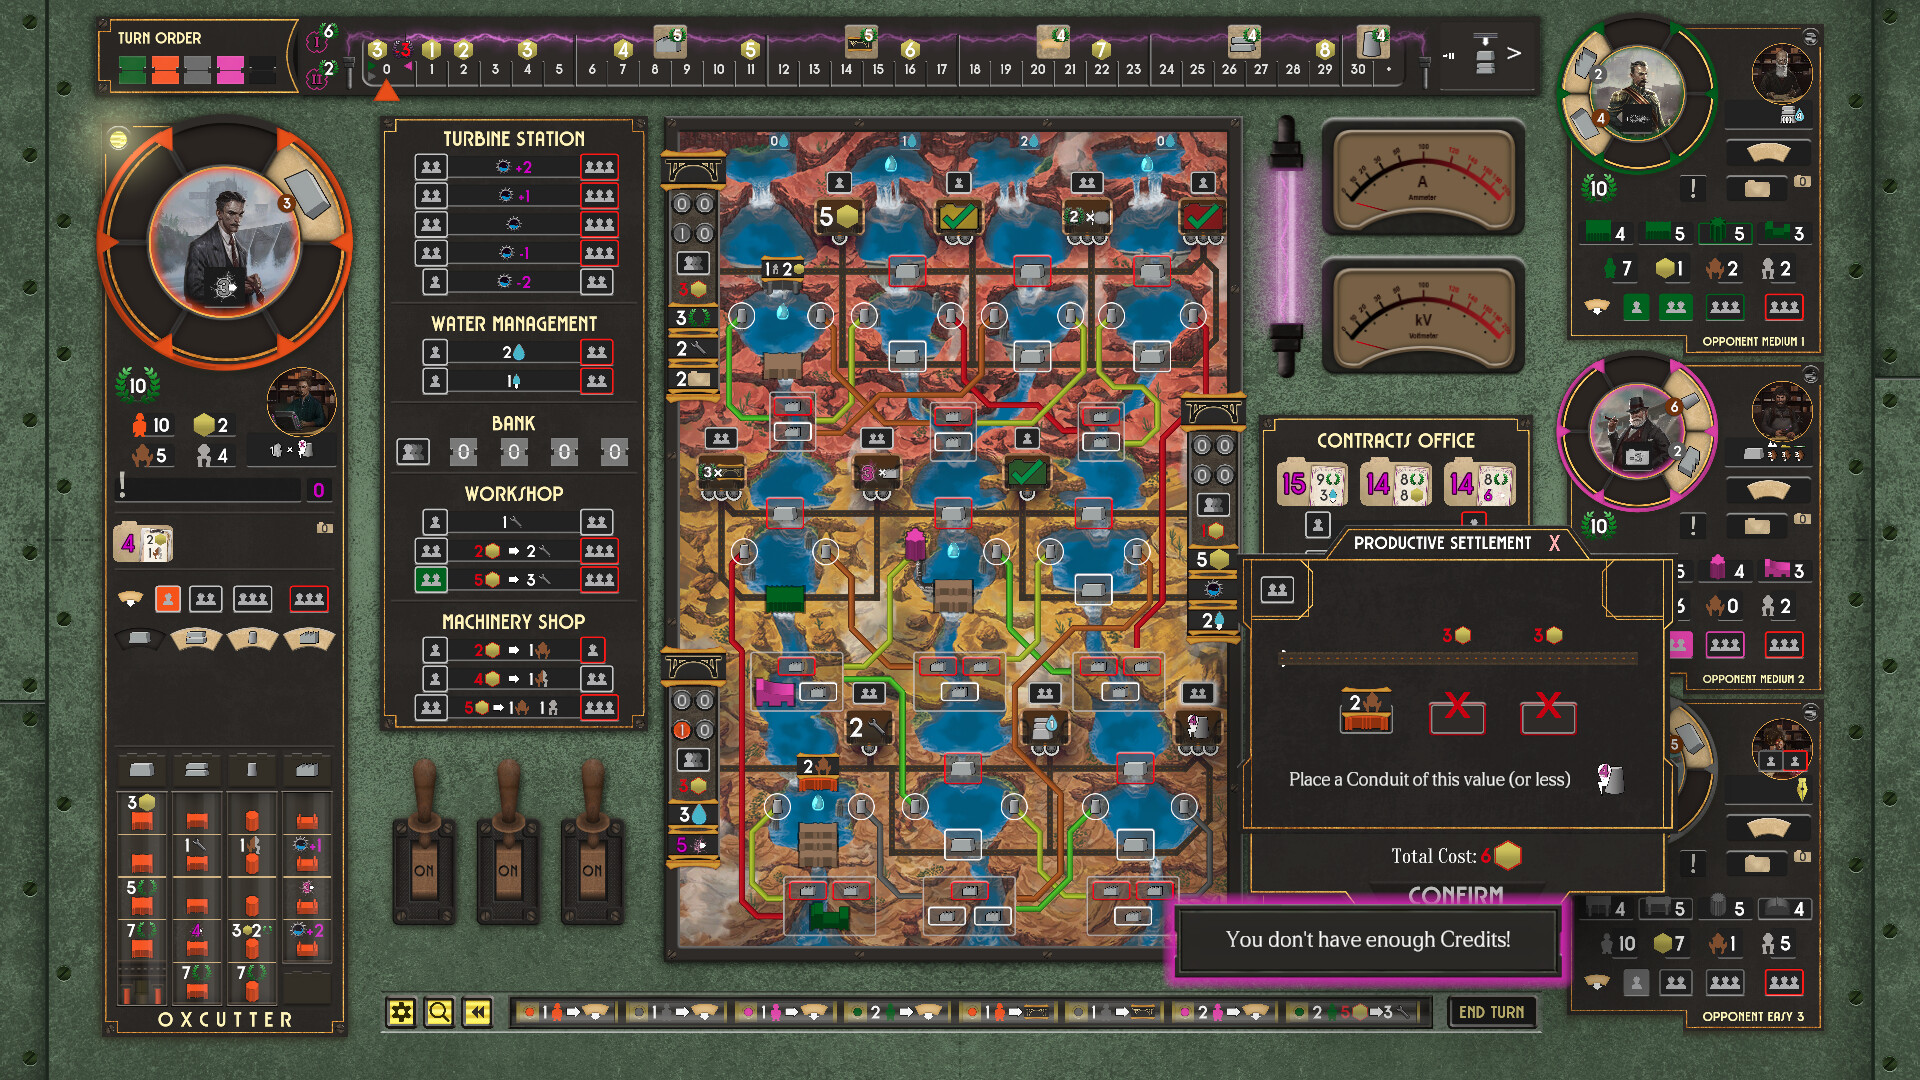Select the 15-point contract with 9 VP

(x=1312, y=484)
